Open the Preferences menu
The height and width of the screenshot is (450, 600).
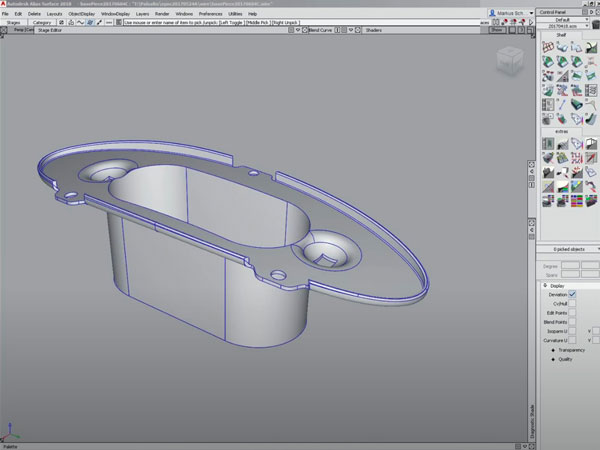211,13
